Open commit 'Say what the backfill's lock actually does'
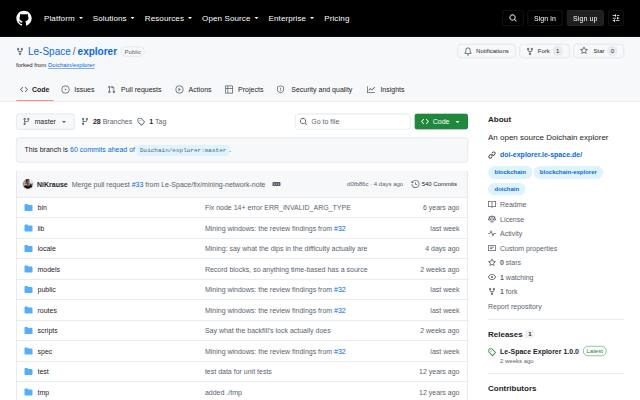The height and width of the screenshot is (400, 640). [x=268, y=331]
